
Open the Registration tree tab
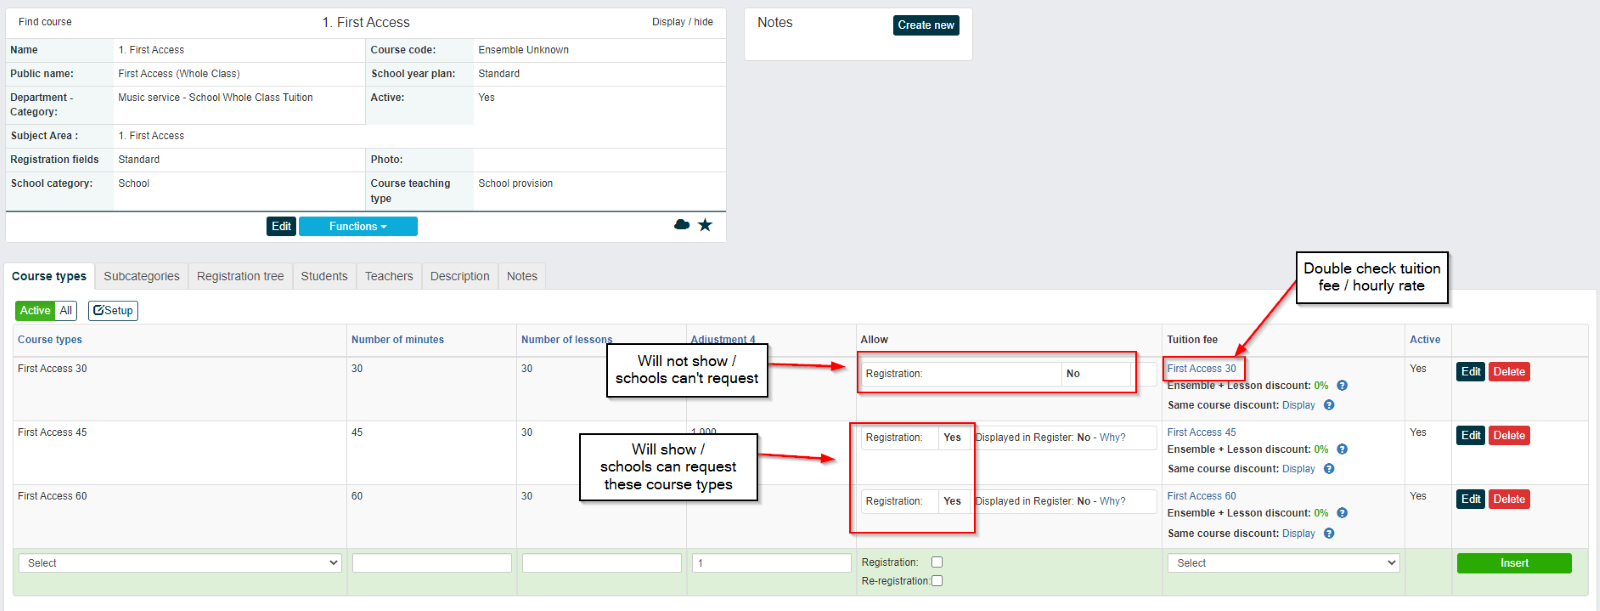tap(240, 276)
